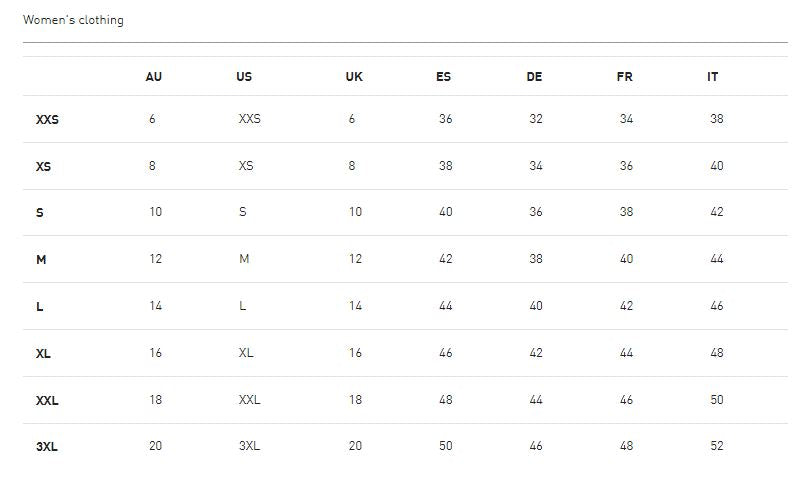This screenshot has width=797, height=486.
Task: Select the US value XXL cell
Action: [249, 400]
